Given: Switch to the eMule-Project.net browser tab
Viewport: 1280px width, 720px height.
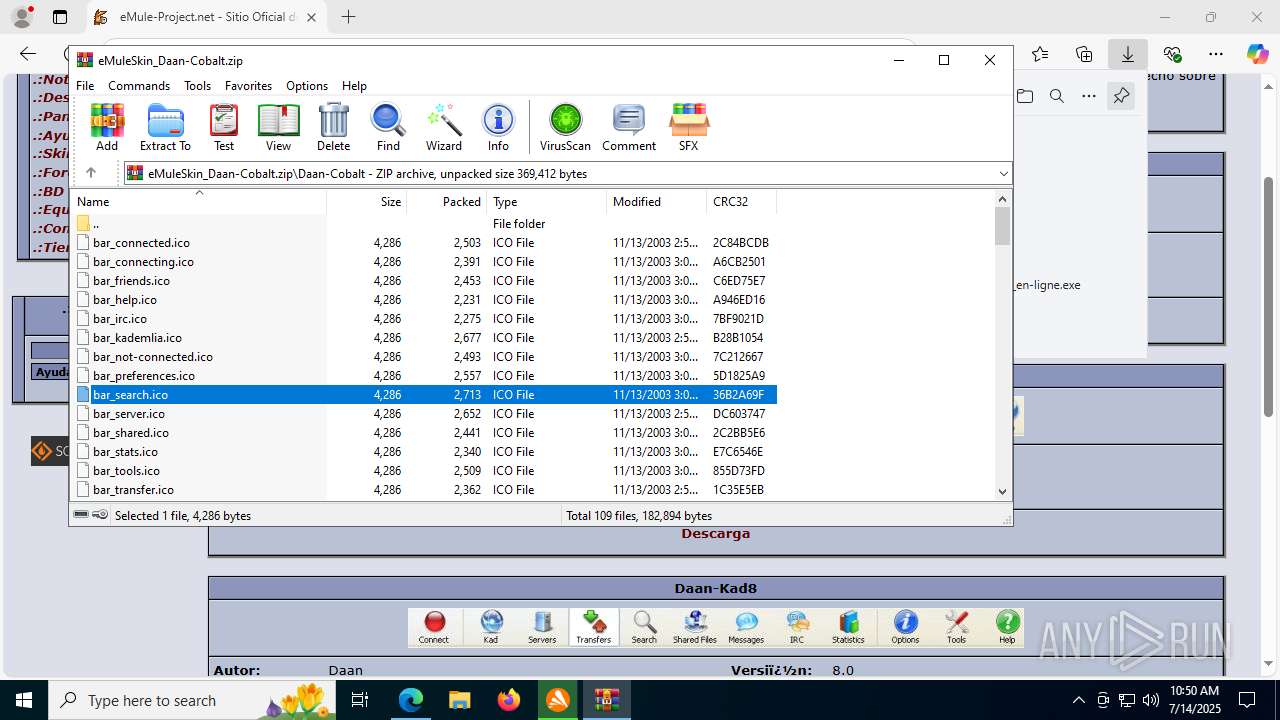Looking at the screenshot, I should click(208, 17).
